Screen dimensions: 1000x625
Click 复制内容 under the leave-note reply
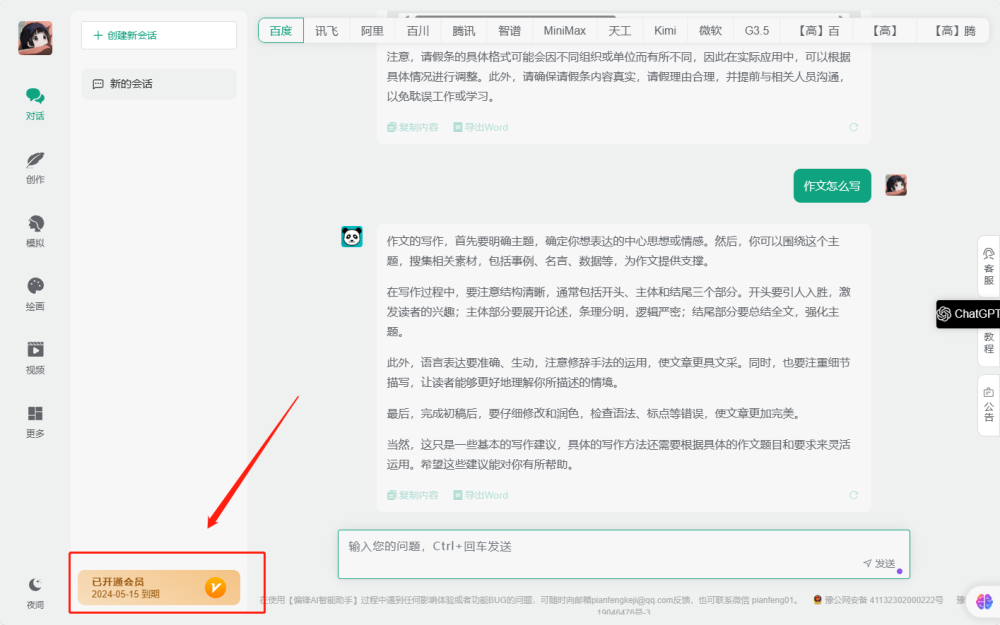(x=413, y=127)
